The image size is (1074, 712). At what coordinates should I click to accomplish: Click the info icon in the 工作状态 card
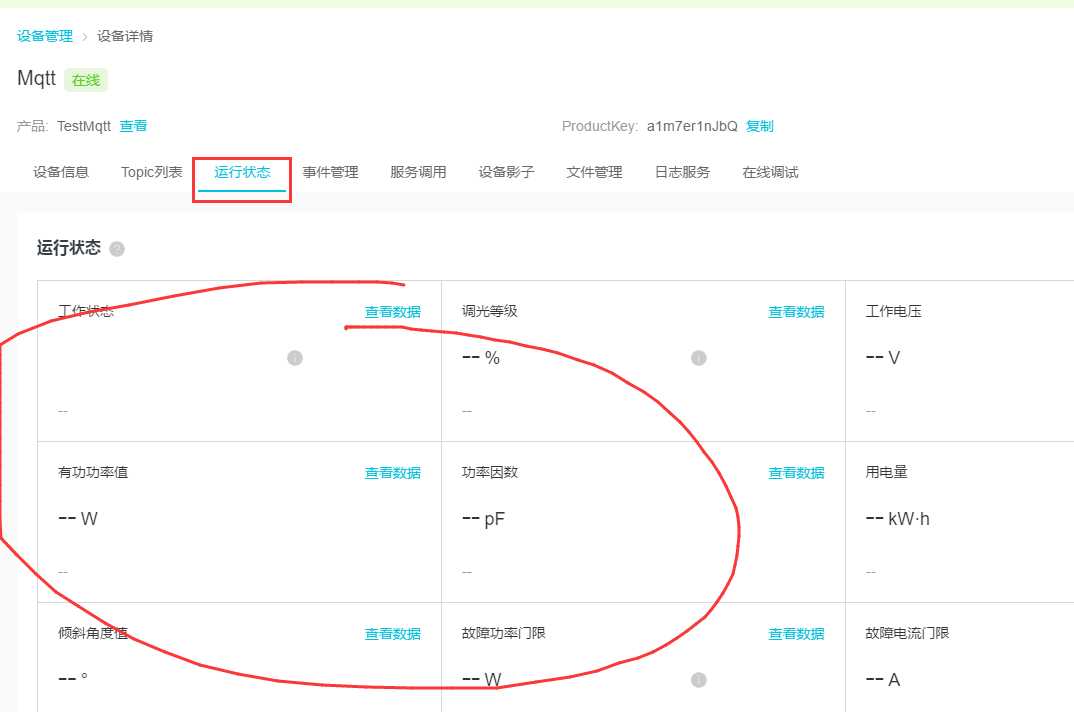click(295, 358)
